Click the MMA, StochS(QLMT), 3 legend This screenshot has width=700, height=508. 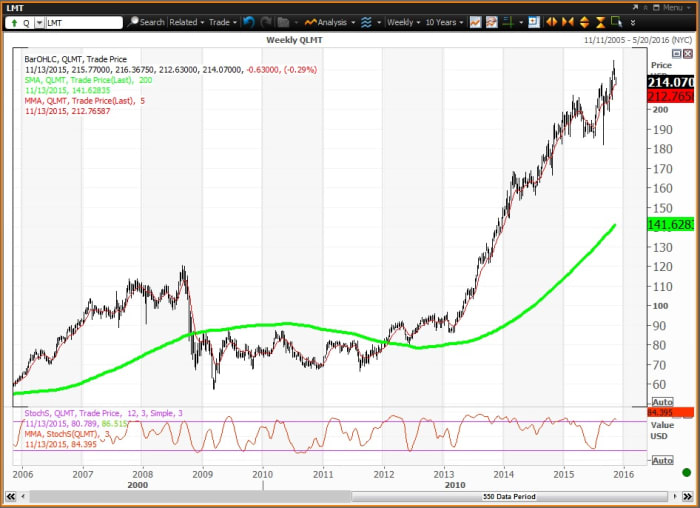pos(67,433)
